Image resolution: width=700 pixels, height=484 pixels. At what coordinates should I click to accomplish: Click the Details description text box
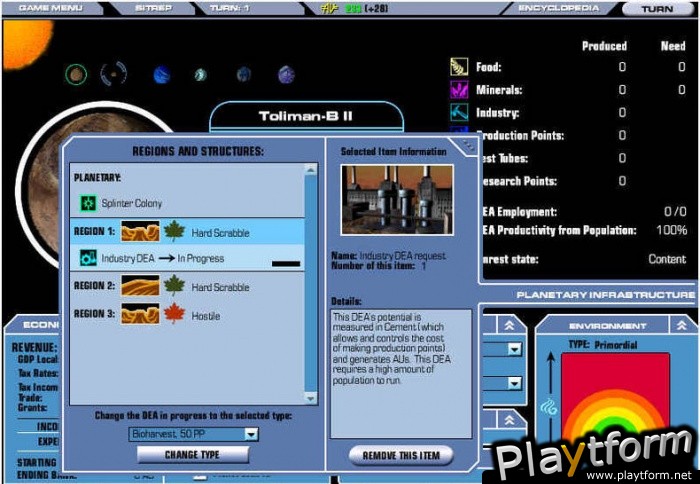[401, 373]
